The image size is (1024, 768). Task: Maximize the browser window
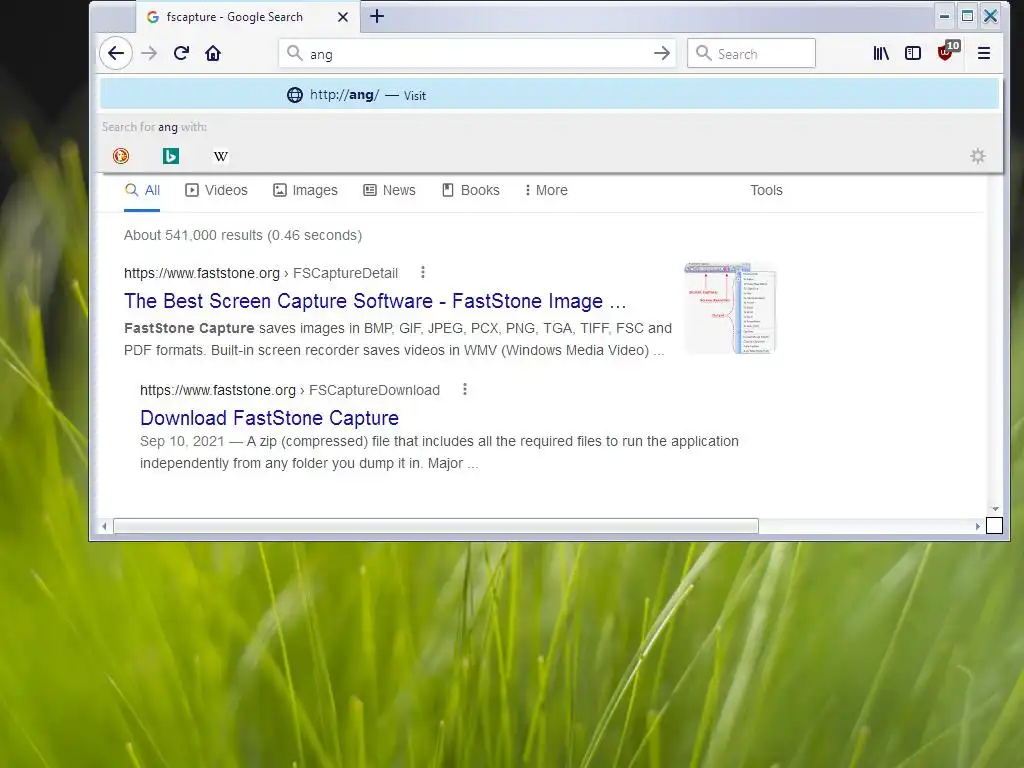(967, 16)
